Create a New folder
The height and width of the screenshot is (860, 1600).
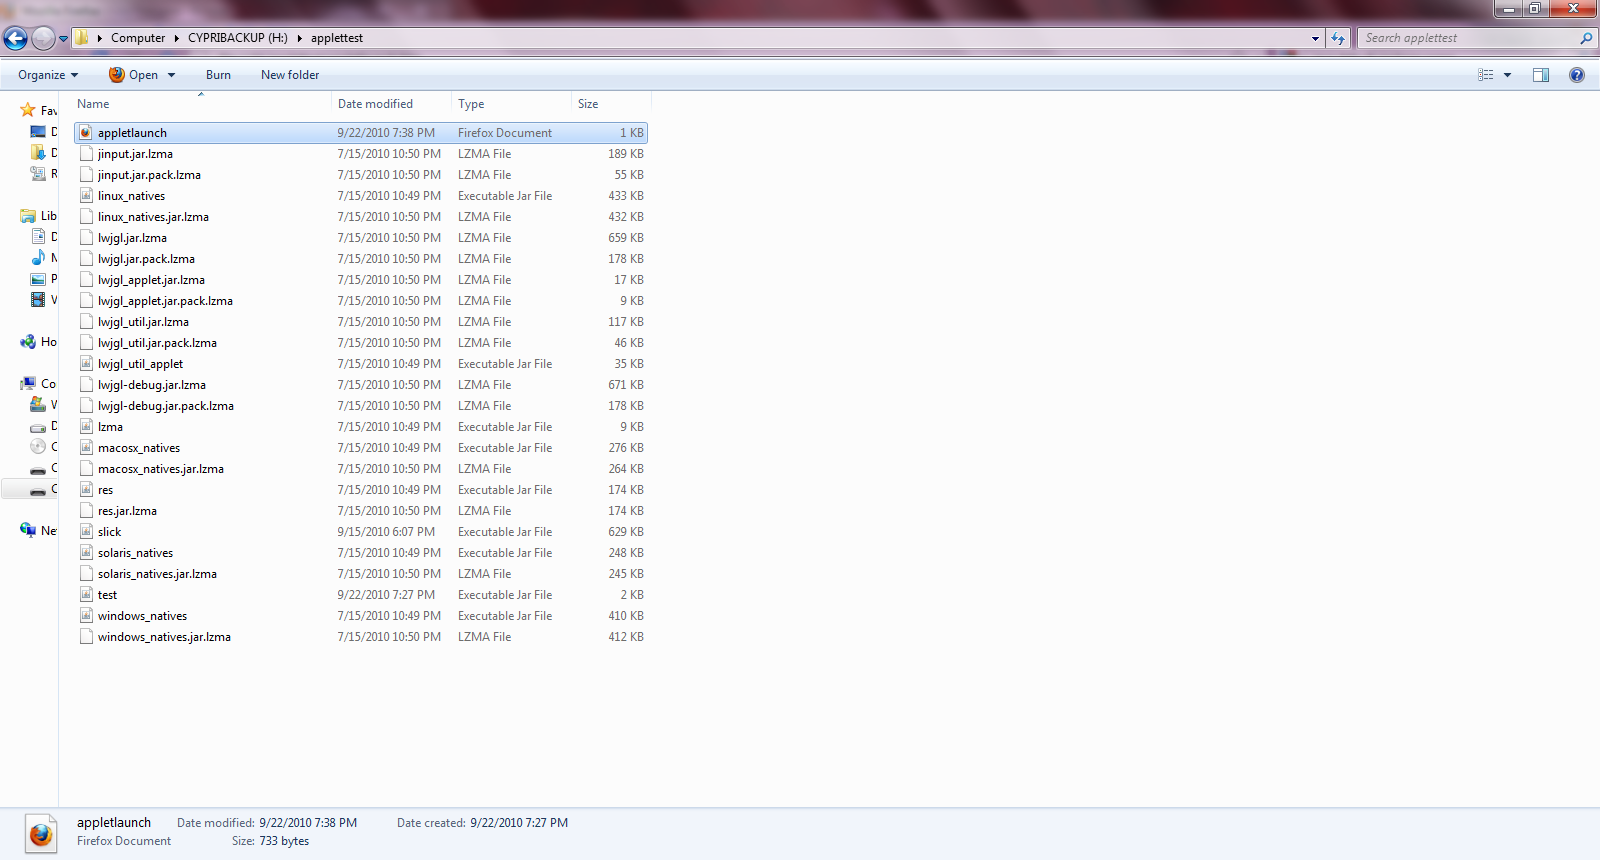point(290,75)
